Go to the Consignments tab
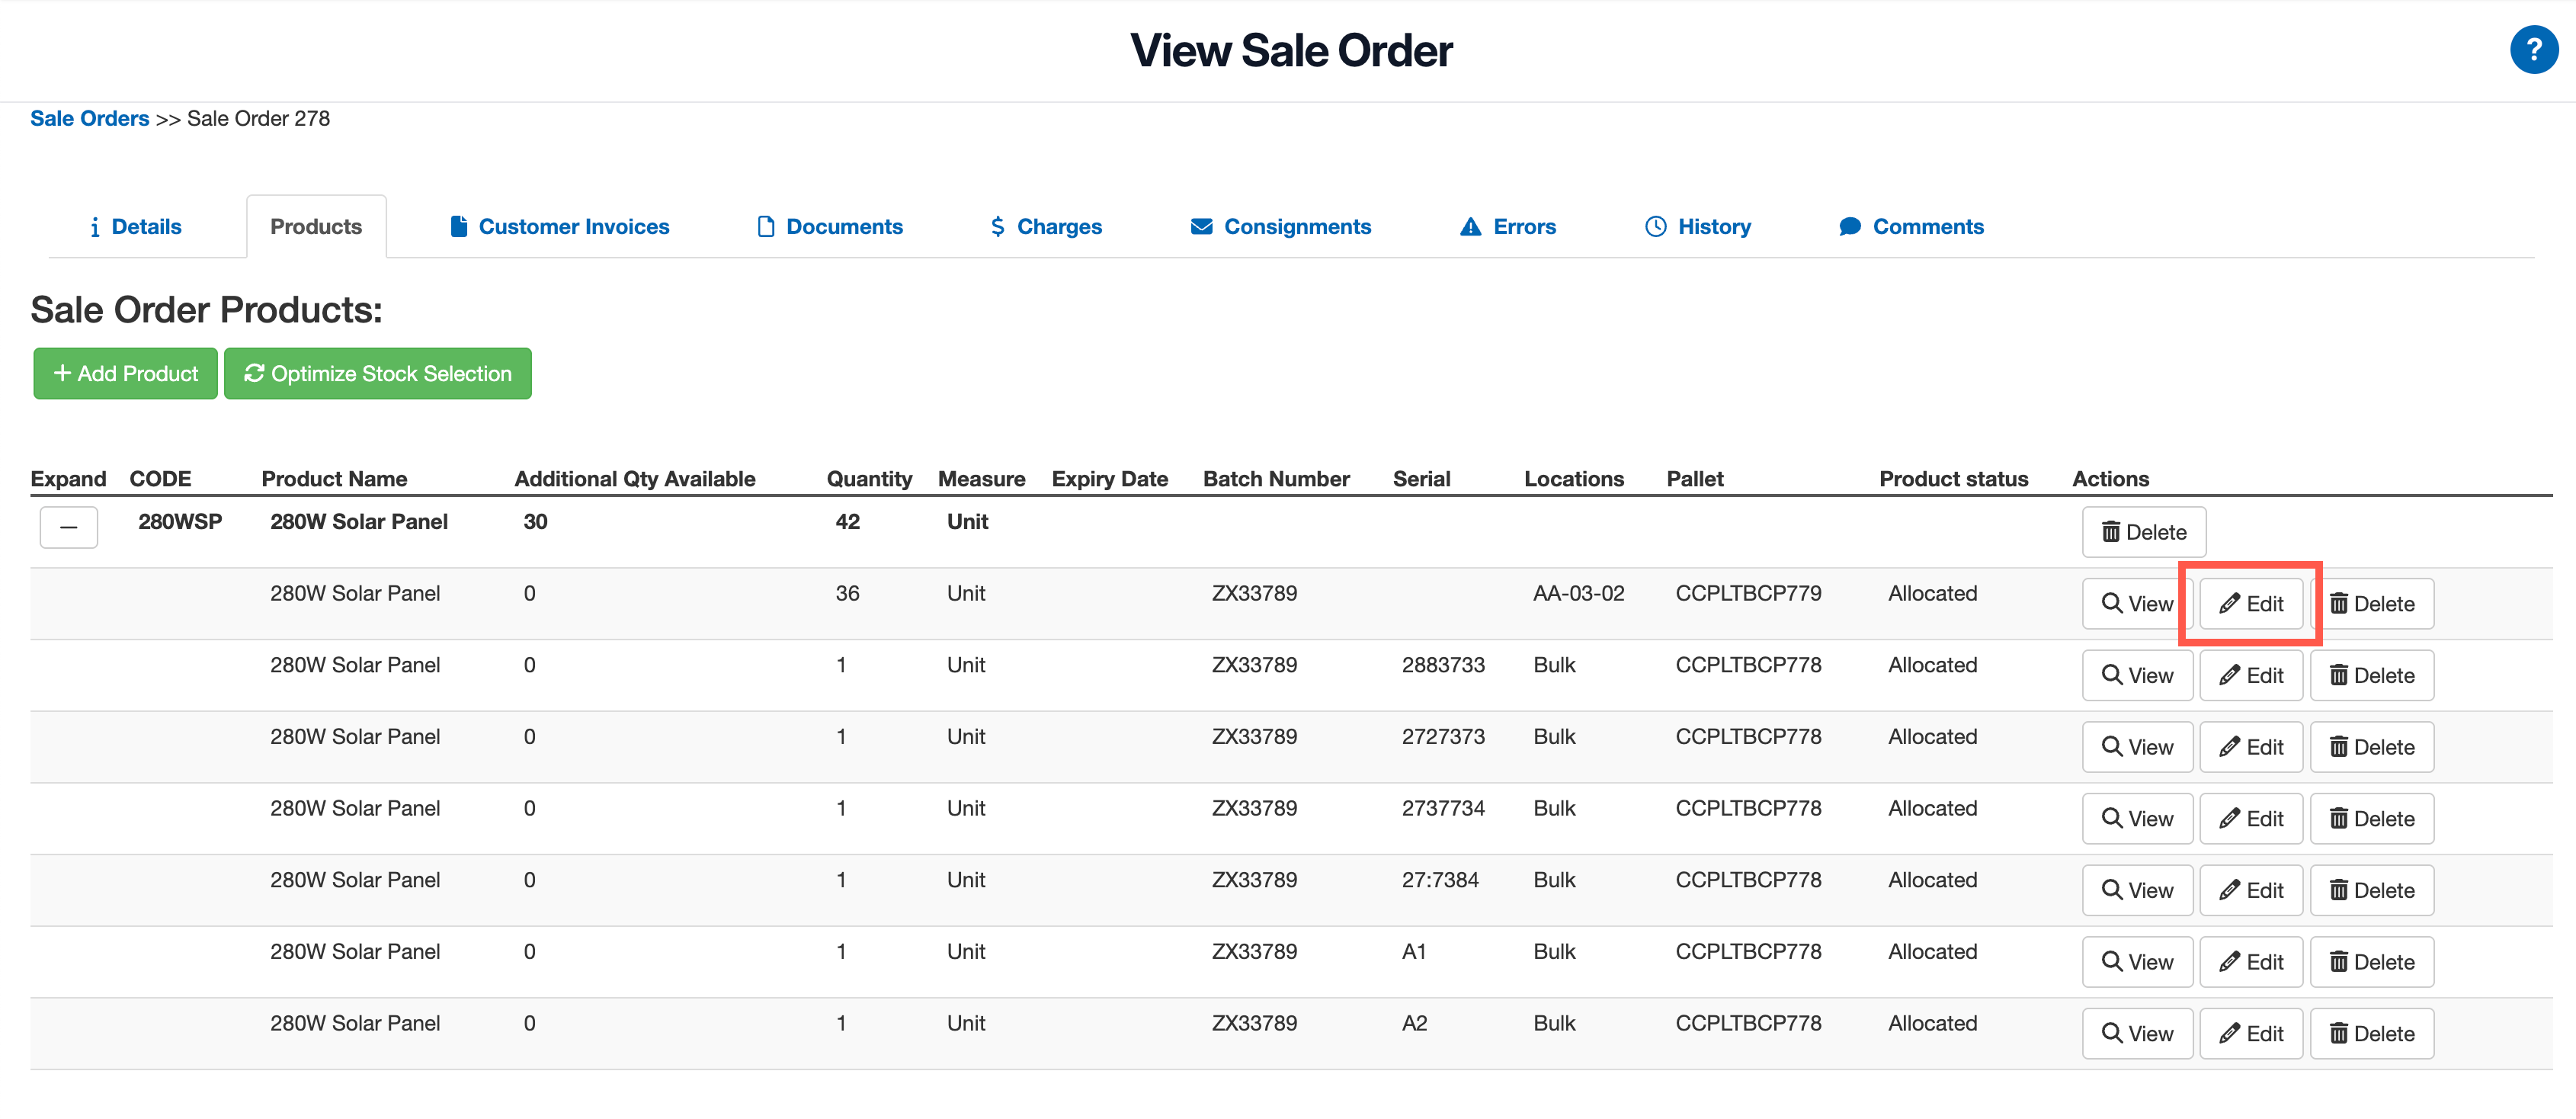Image resolution: width=2576 pixels, height=1119 pixels. click(1281, 227)
